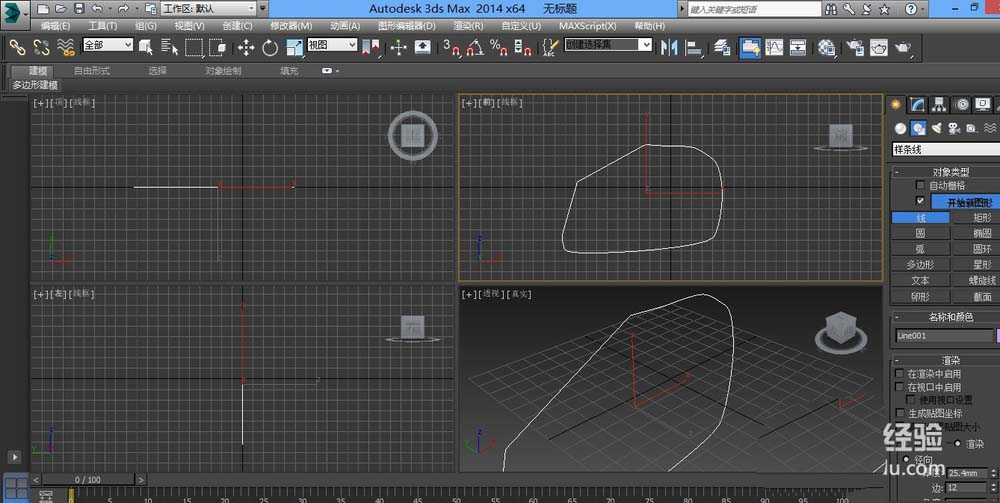This screenshot has height=503, width=1000.
Task: Select the Move transform tool
Action: tap(246, 47)
